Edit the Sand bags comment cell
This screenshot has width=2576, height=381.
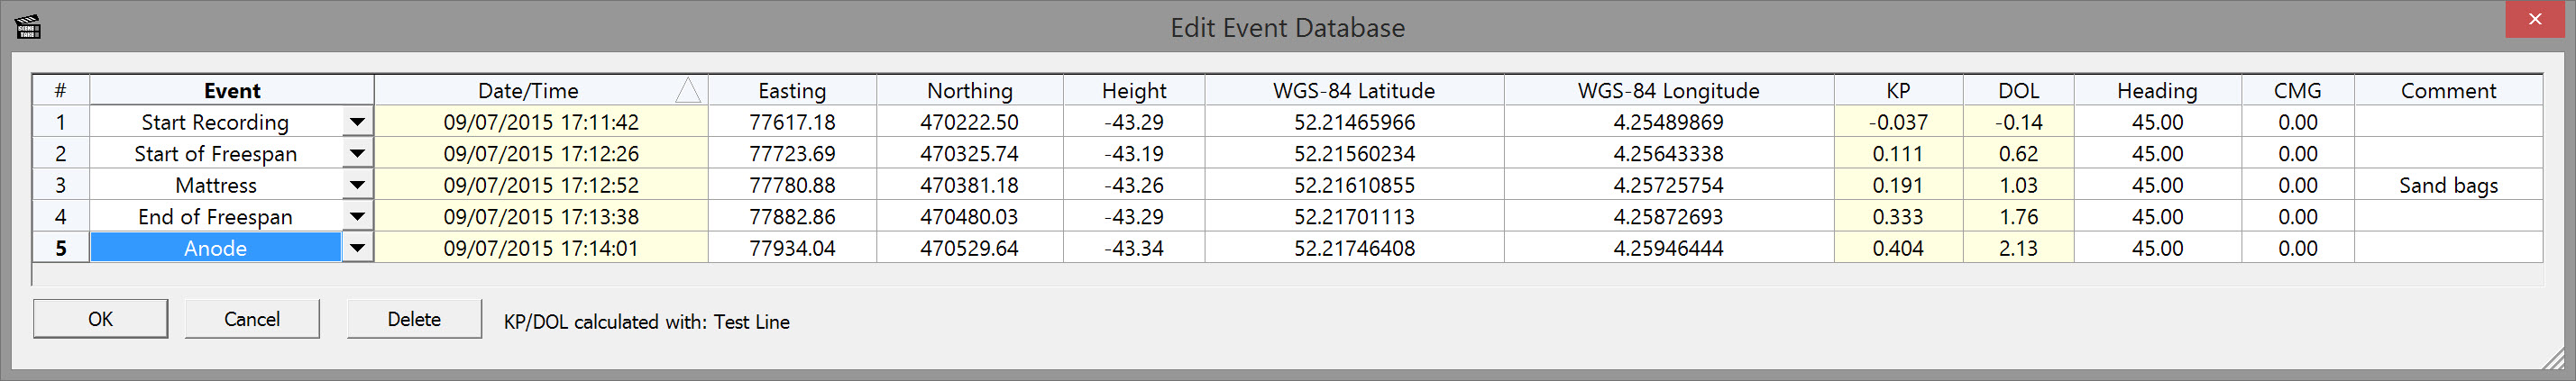2447,185
